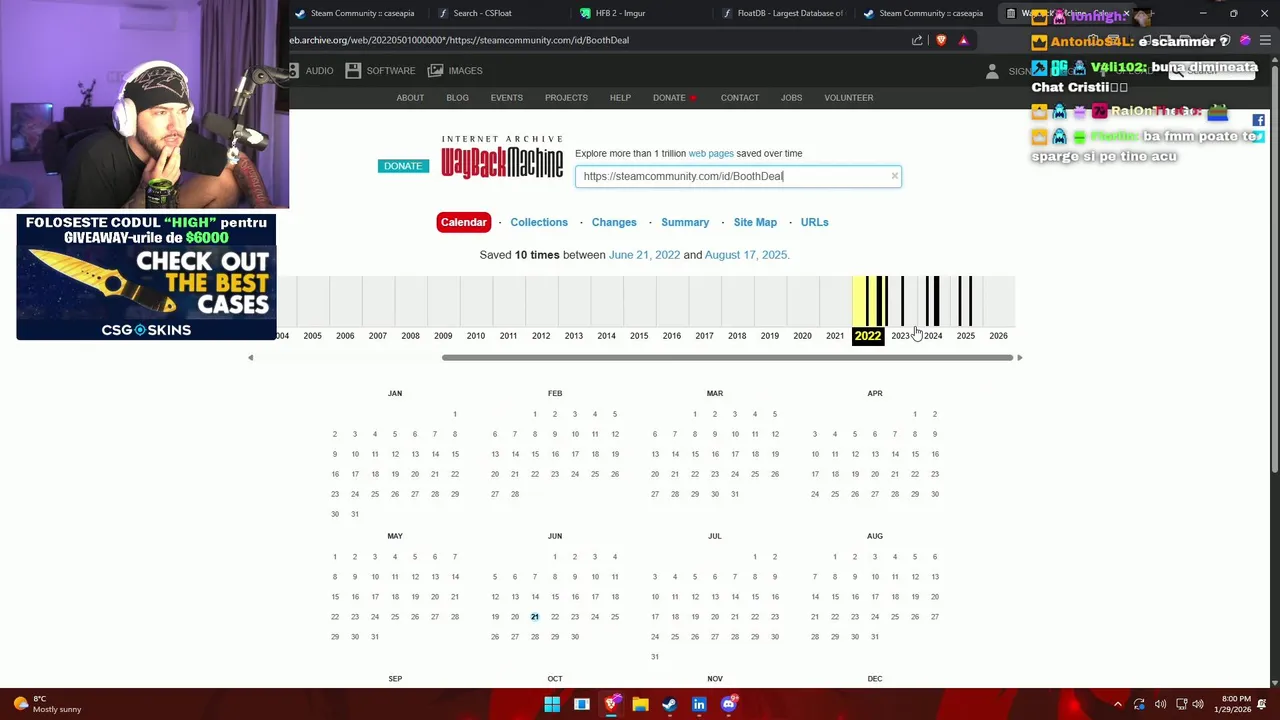This screenshot has height=720, width=1280.
Task: Click the SOFTWARE label in the archive top bar
Action: point(390,71)
